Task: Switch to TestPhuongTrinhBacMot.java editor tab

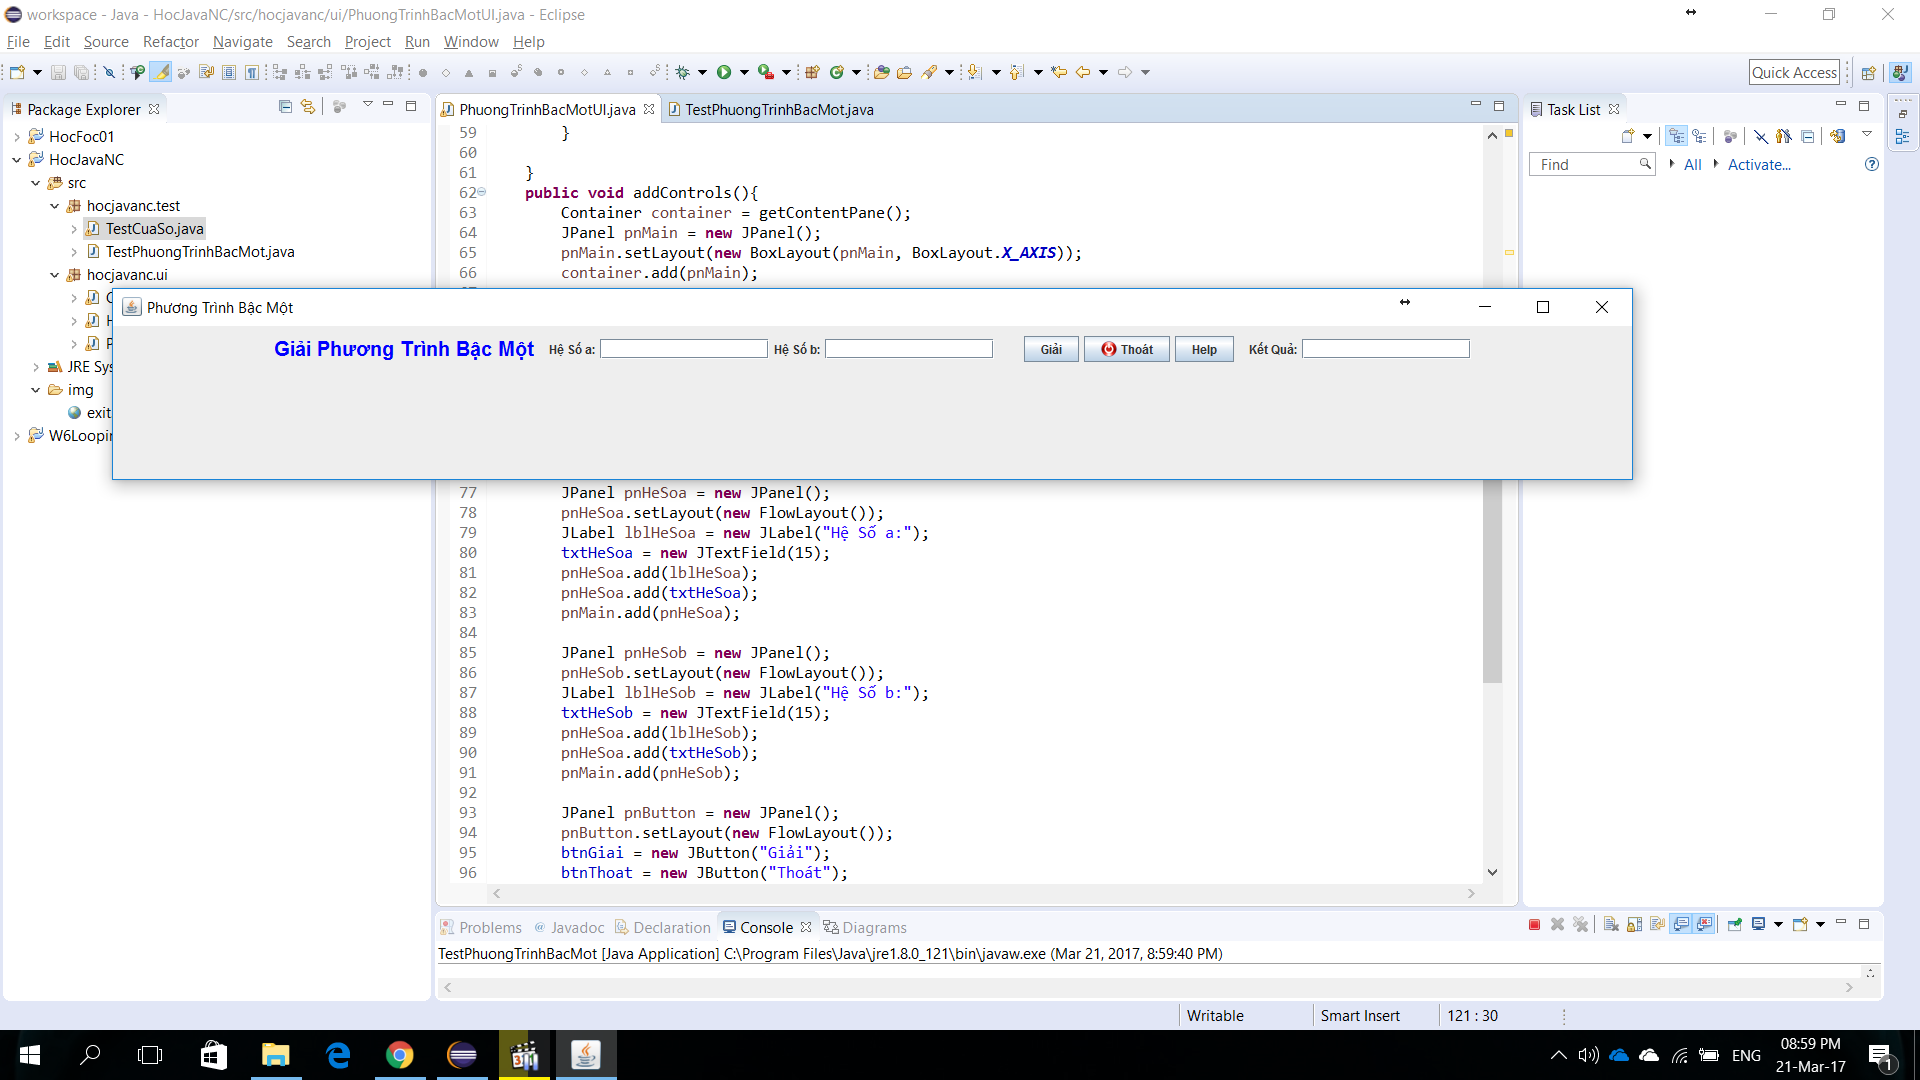Action: (778, 109)
